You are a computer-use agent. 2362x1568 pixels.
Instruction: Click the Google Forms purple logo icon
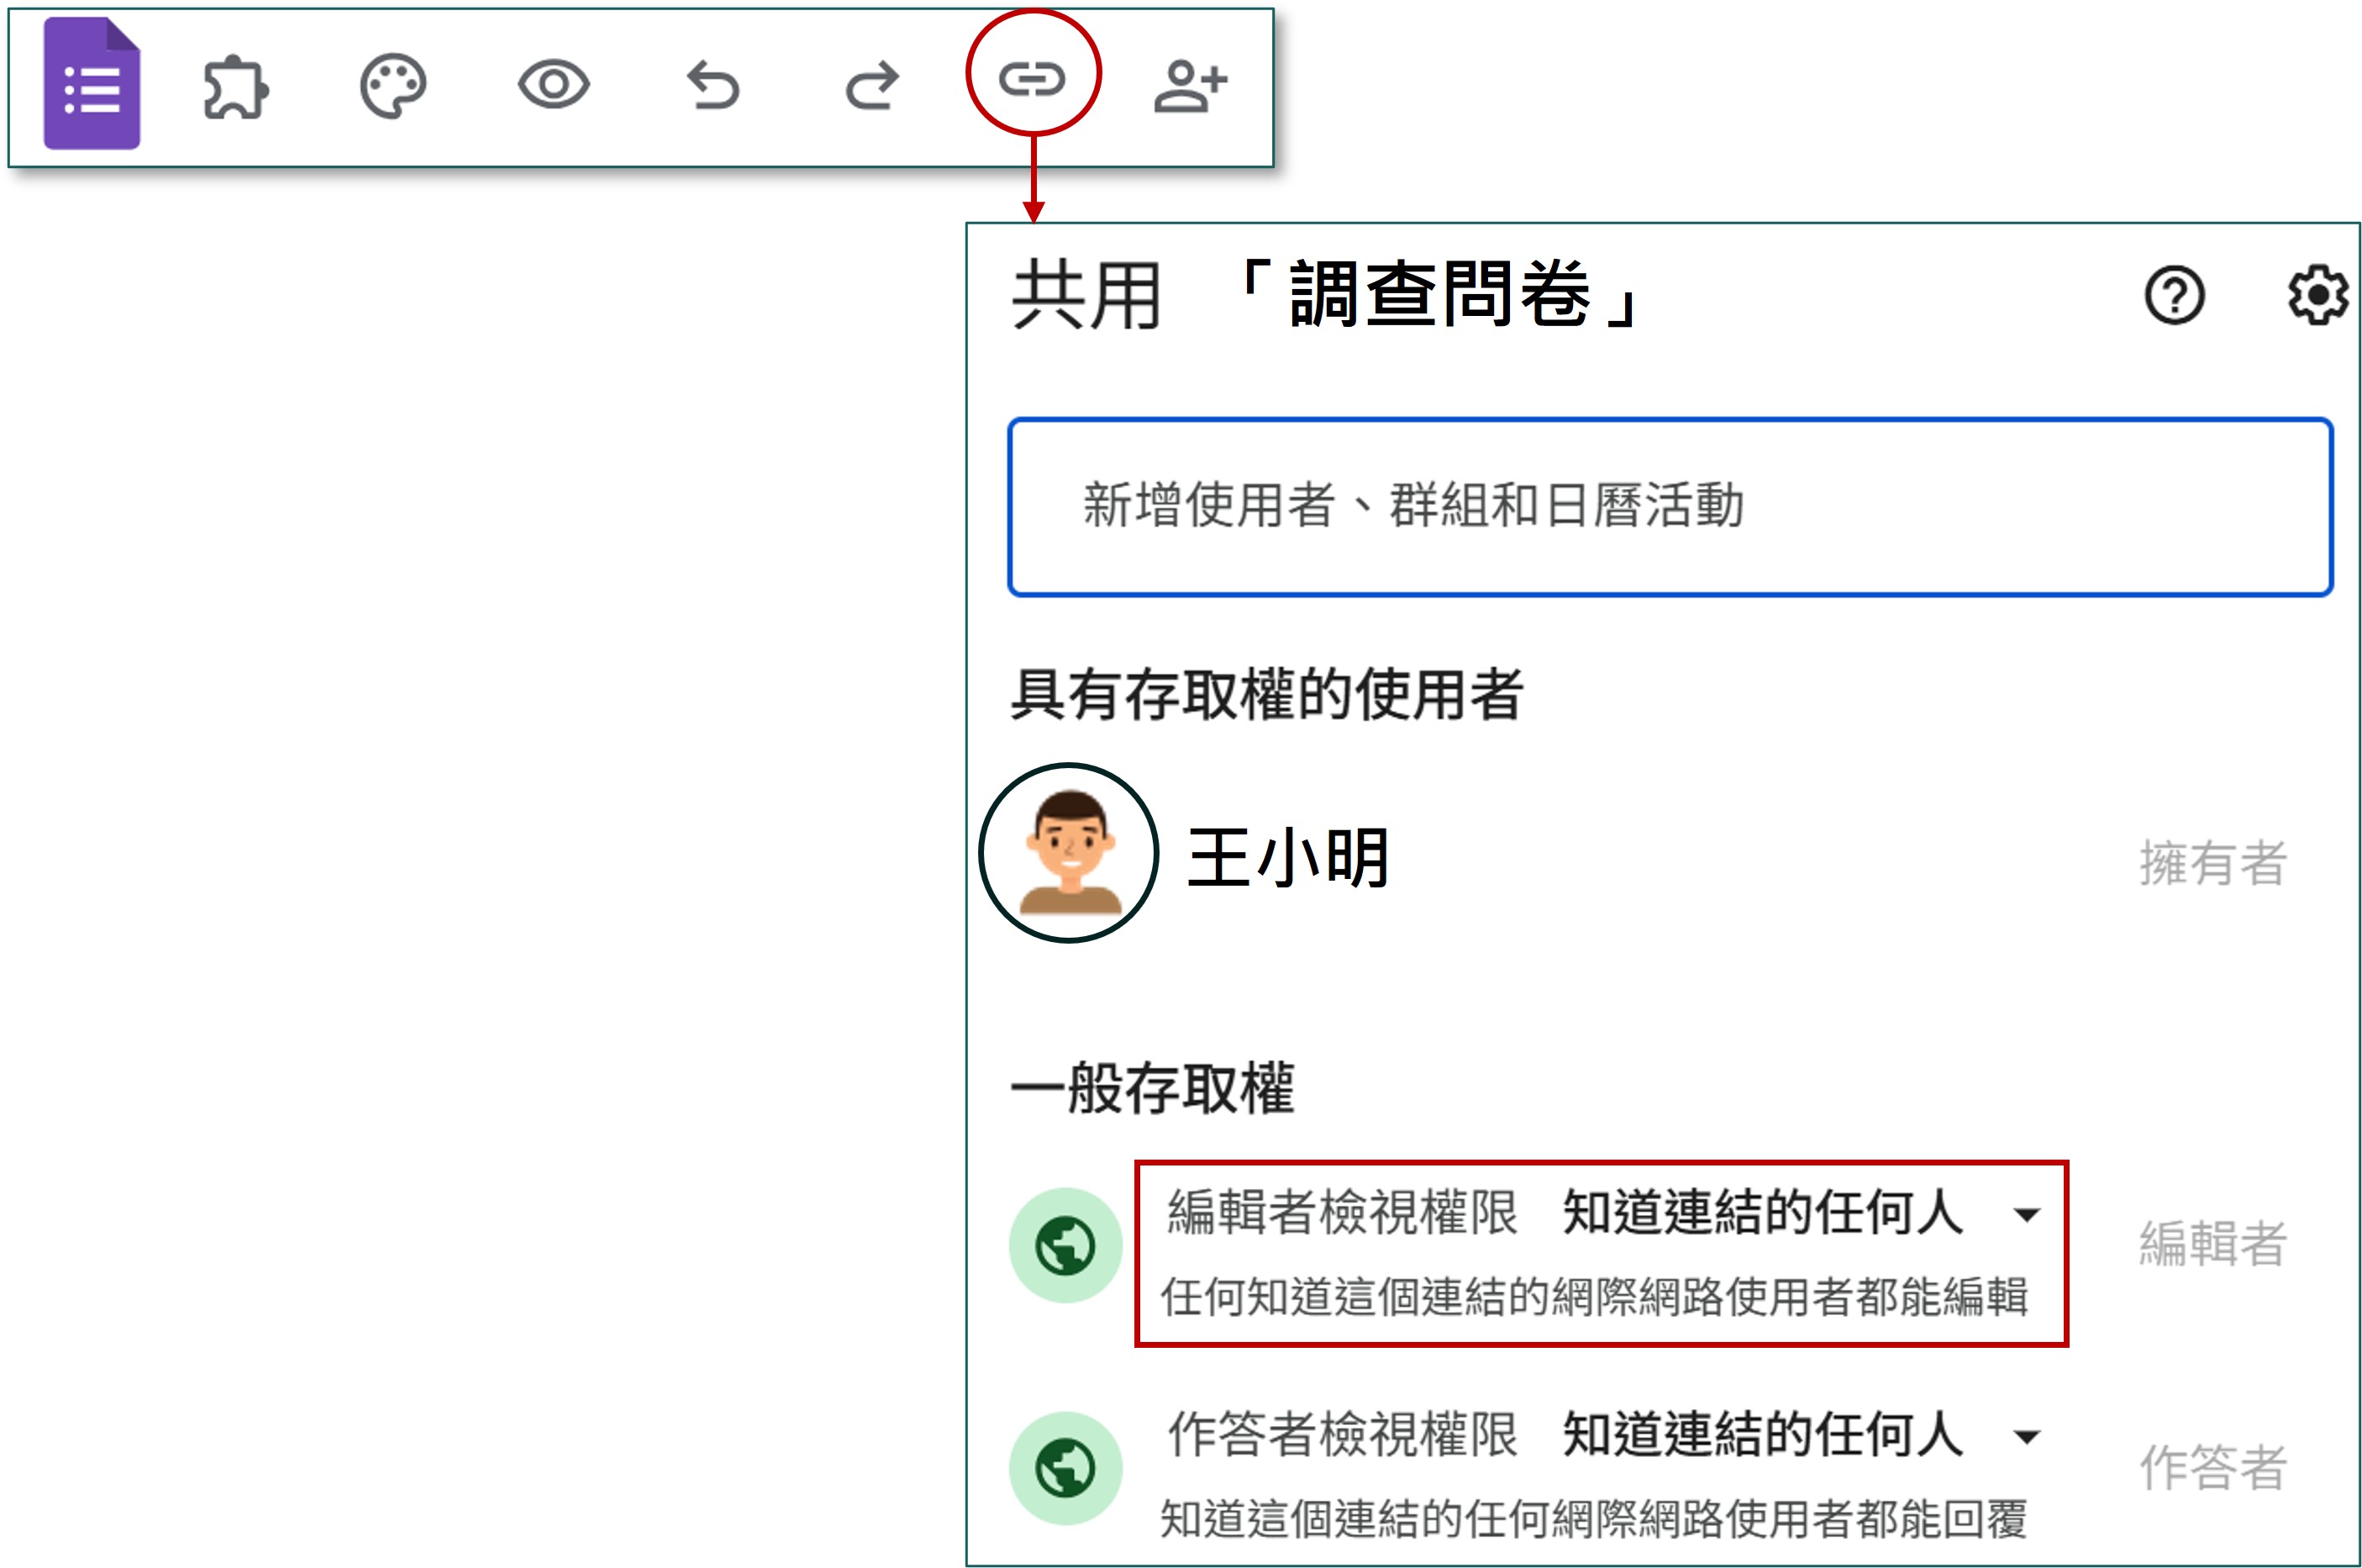tap(92, 85)
